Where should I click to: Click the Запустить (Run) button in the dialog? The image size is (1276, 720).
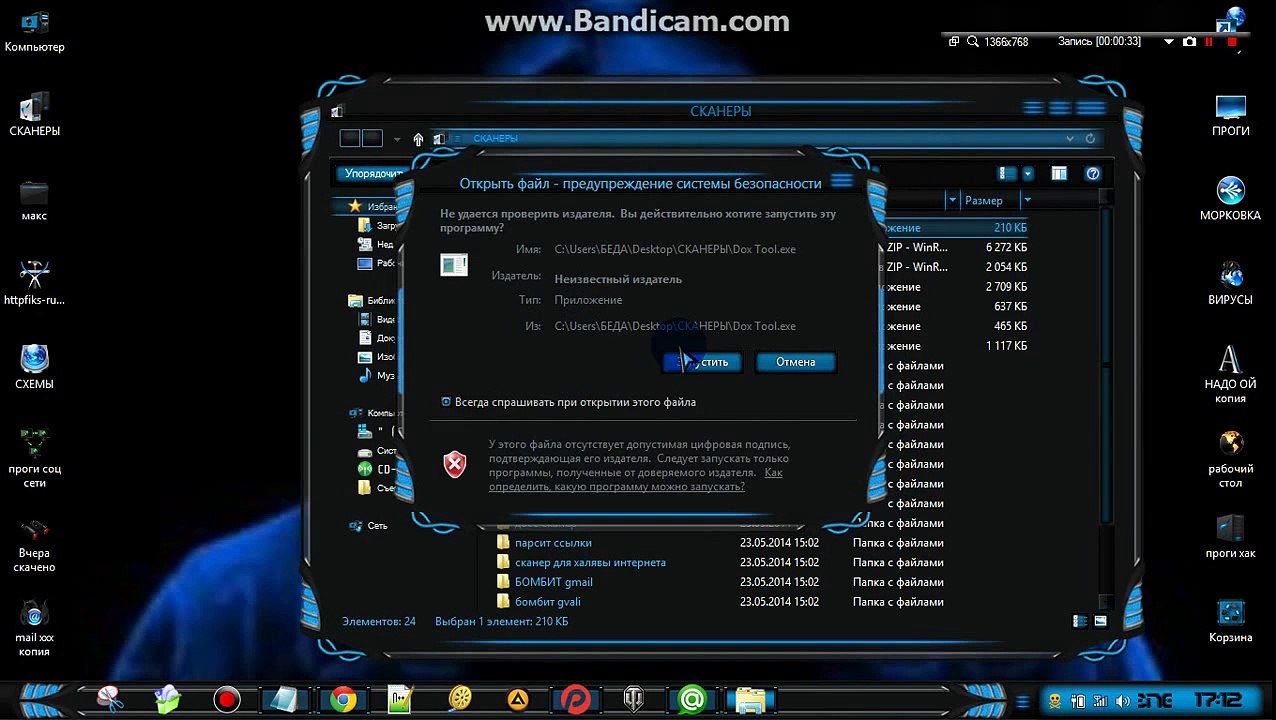703,362
